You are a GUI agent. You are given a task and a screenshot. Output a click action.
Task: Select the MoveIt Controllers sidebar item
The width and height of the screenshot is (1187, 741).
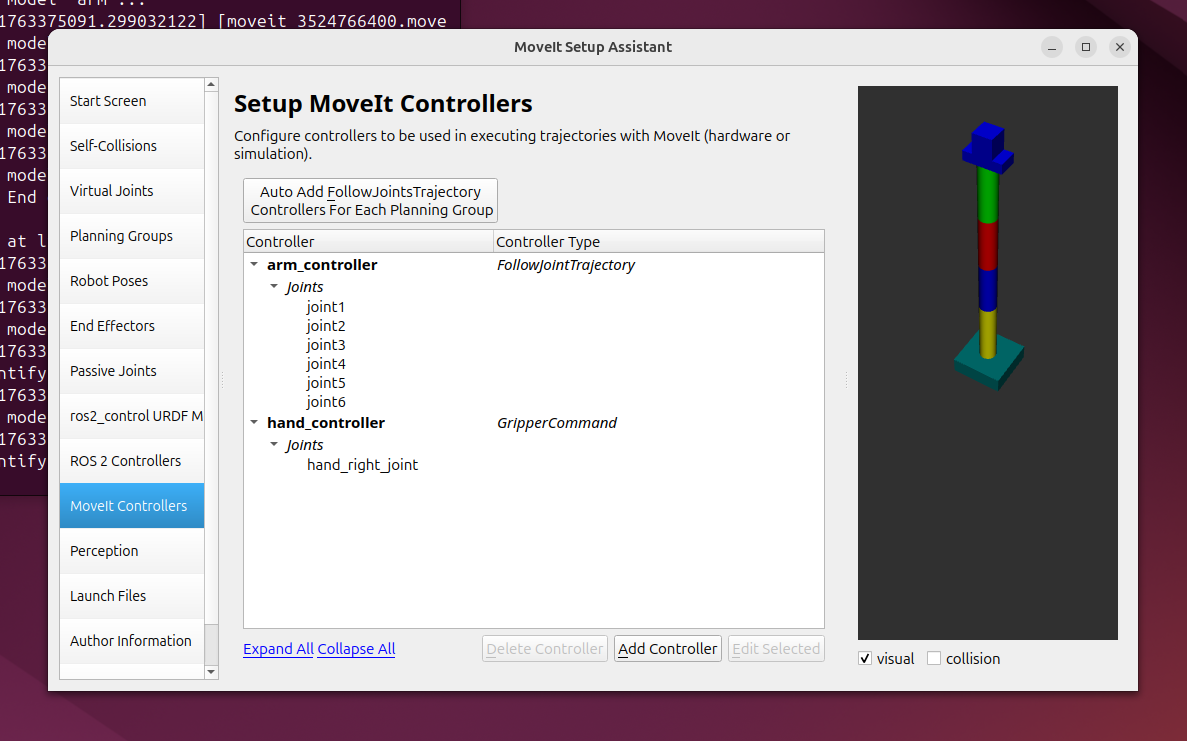tap(132, 506)
